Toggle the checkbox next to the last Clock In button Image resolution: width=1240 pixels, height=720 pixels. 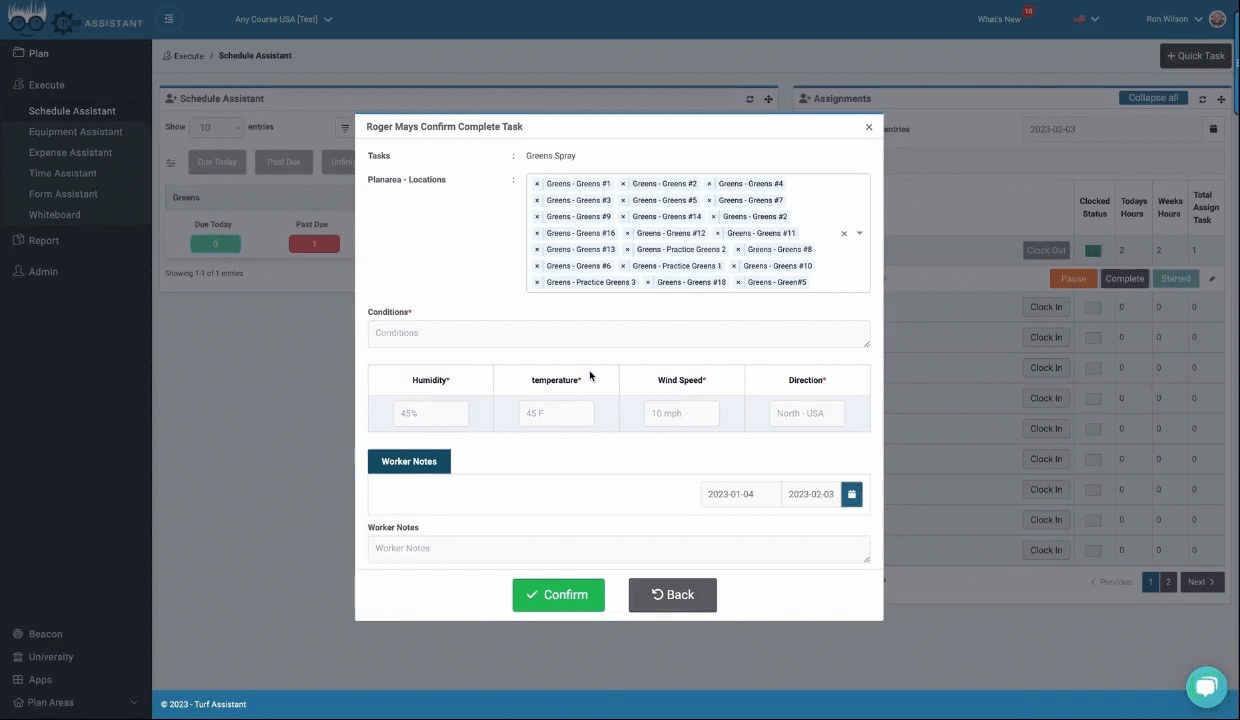[x=1092, y=550]
